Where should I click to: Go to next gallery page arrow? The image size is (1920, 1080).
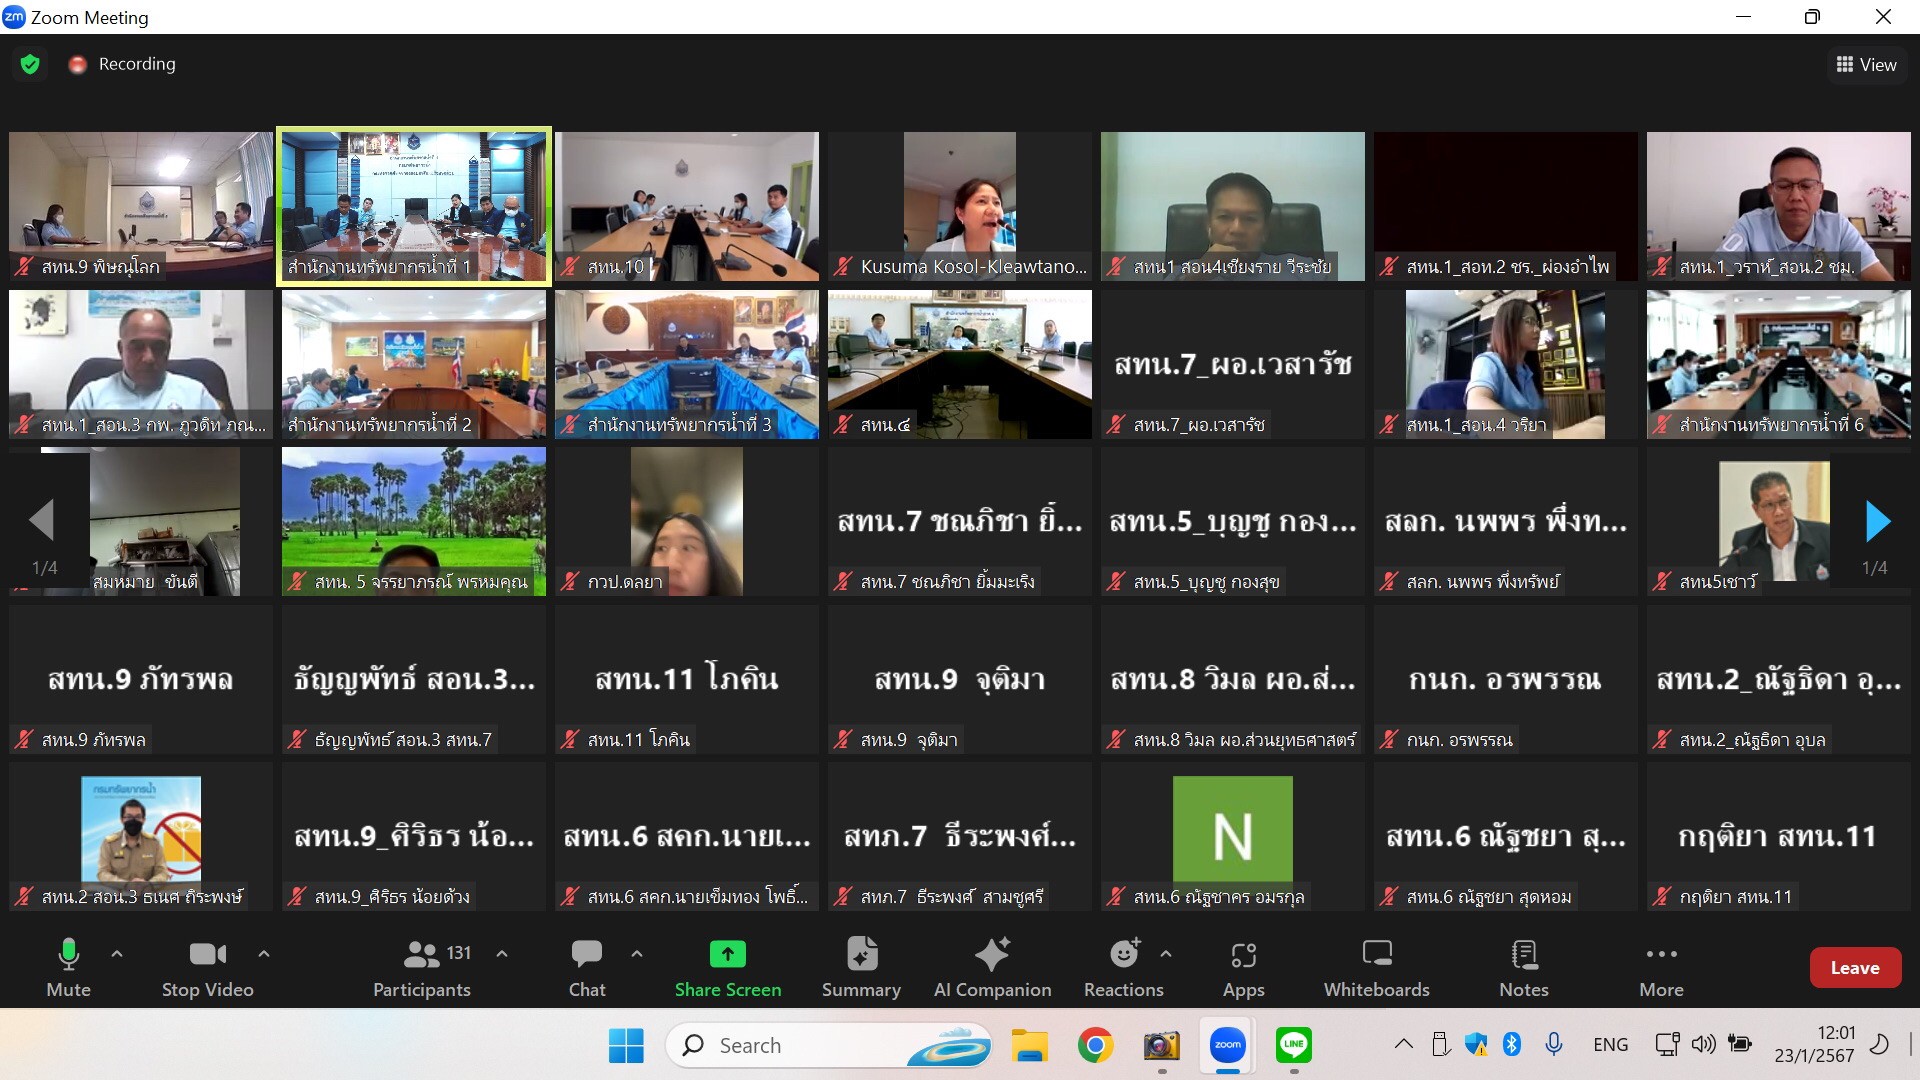pyautogui.click(x=1877, y=521)
